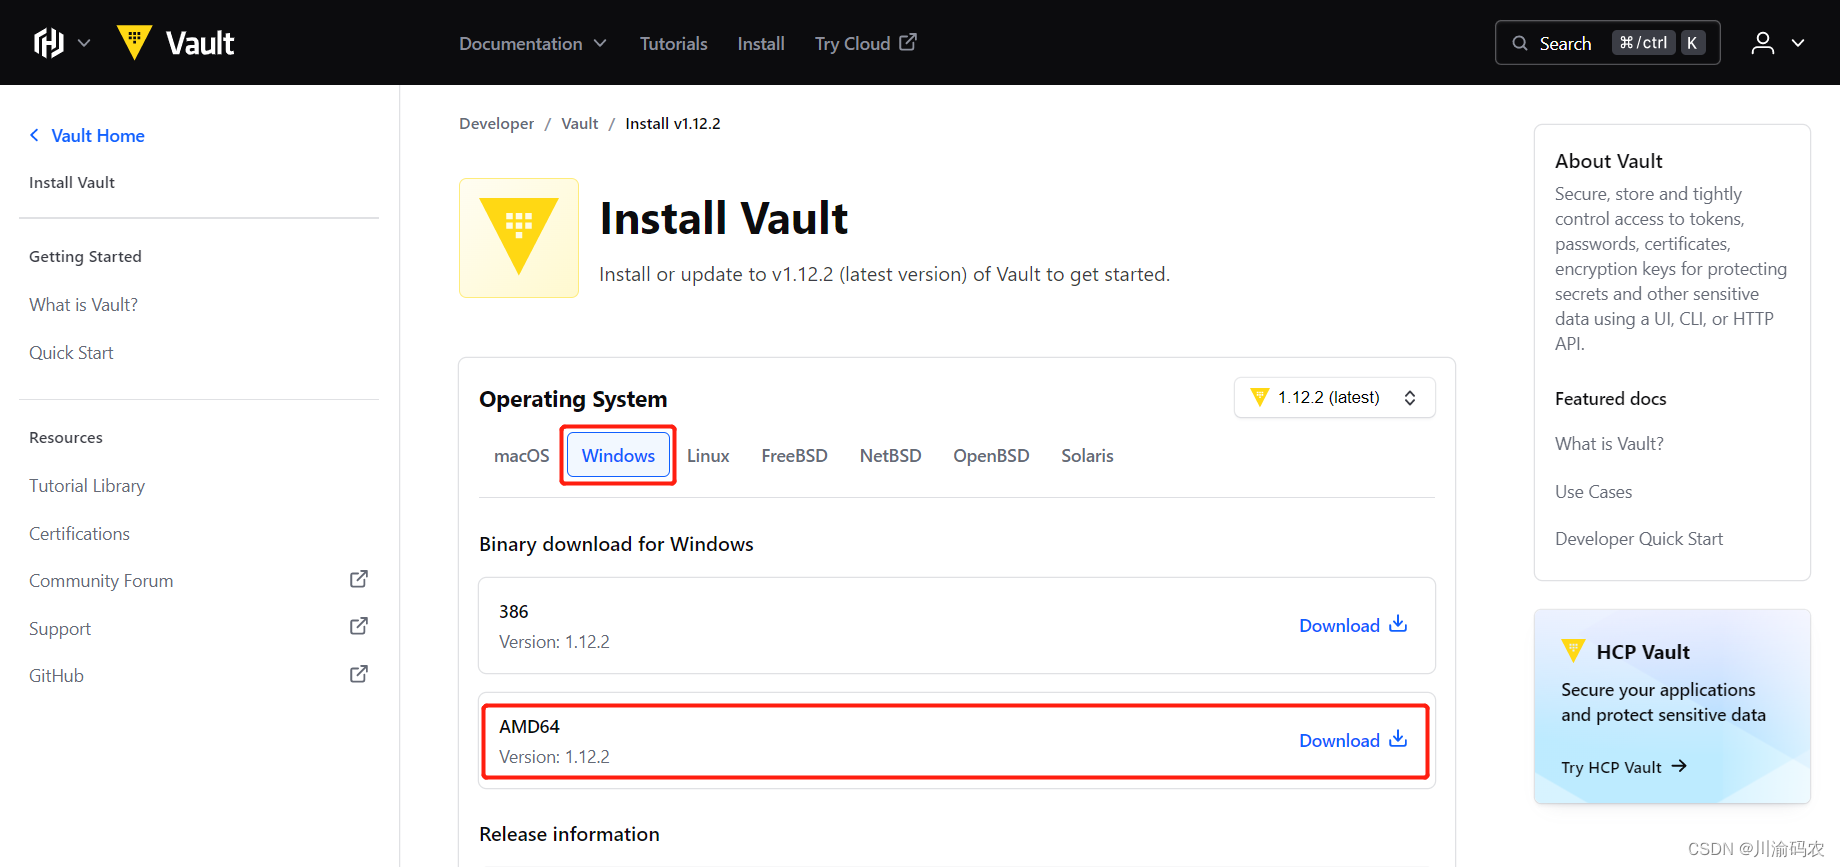Download the AMD64 Windows binary

1353,740
